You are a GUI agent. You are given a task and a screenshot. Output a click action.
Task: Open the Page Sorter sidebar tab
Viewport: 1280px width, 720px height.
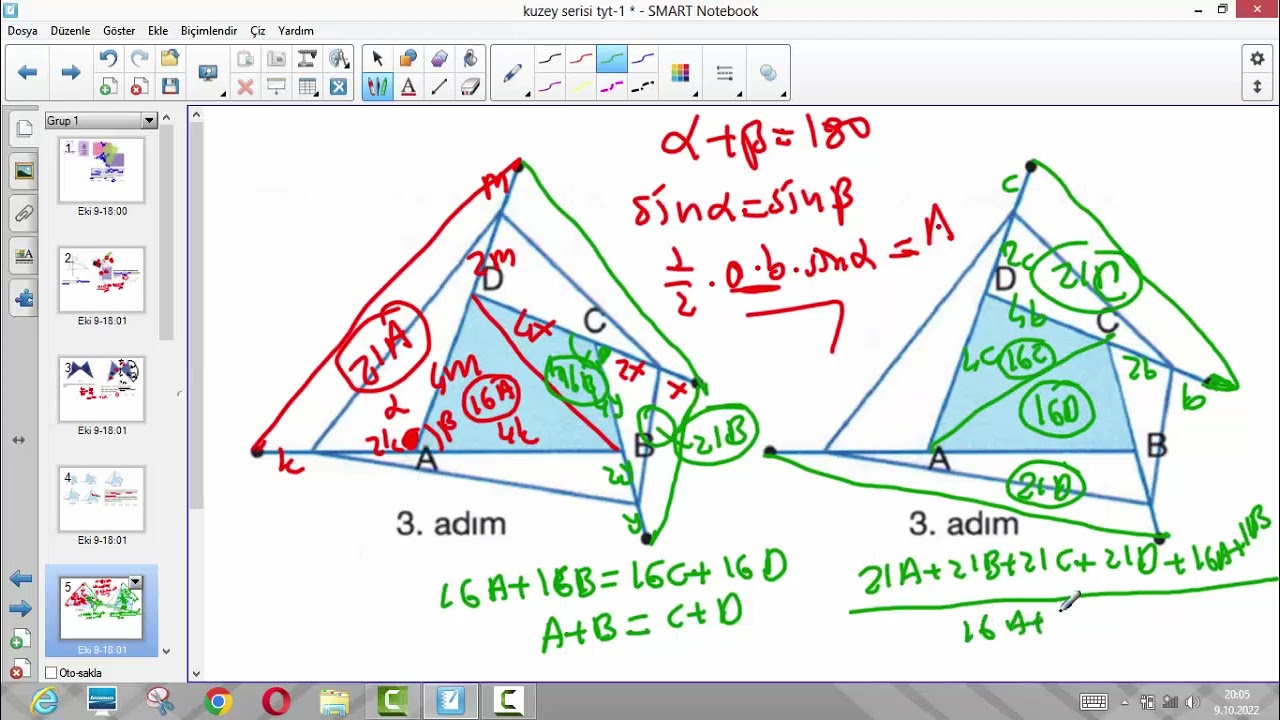click(24, 129)
